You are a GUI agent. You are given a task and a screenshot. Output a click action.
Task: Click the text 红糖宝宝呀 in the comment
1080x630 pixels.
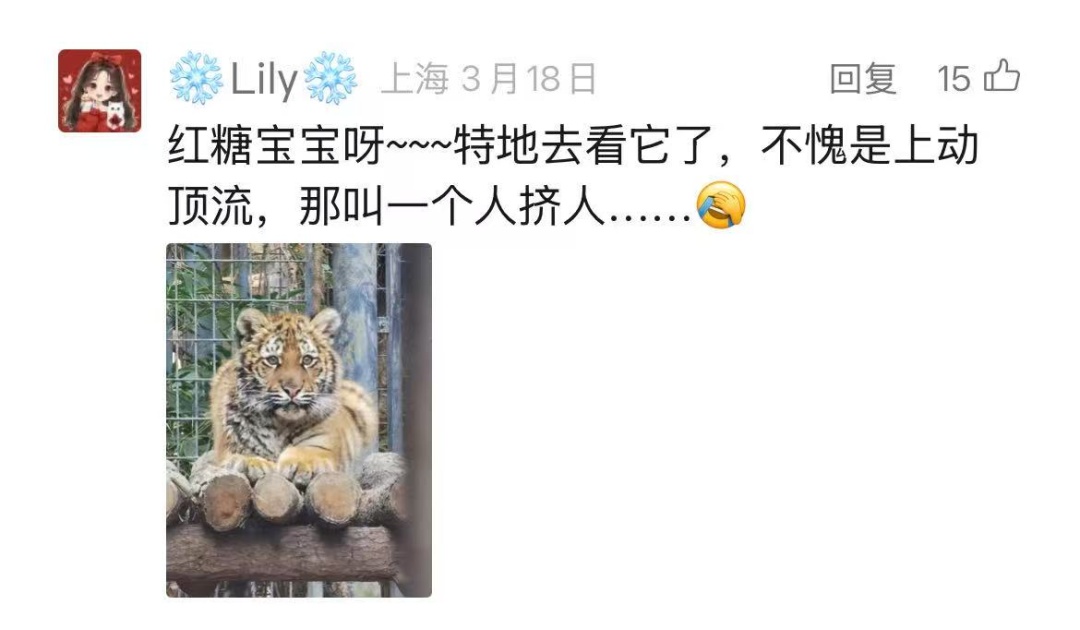pyautogui.click(x=276, y=145)
